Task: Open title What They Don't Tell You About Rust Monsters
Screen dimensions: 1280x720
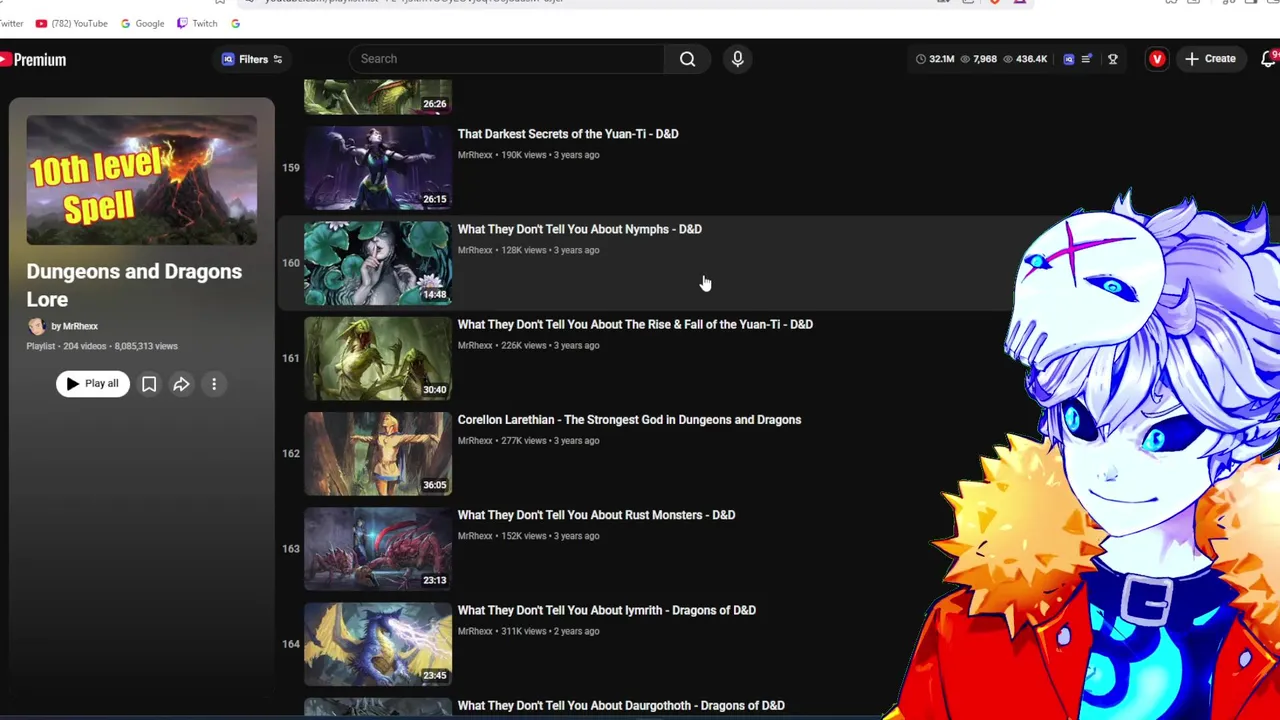Action: click(596, 515)
